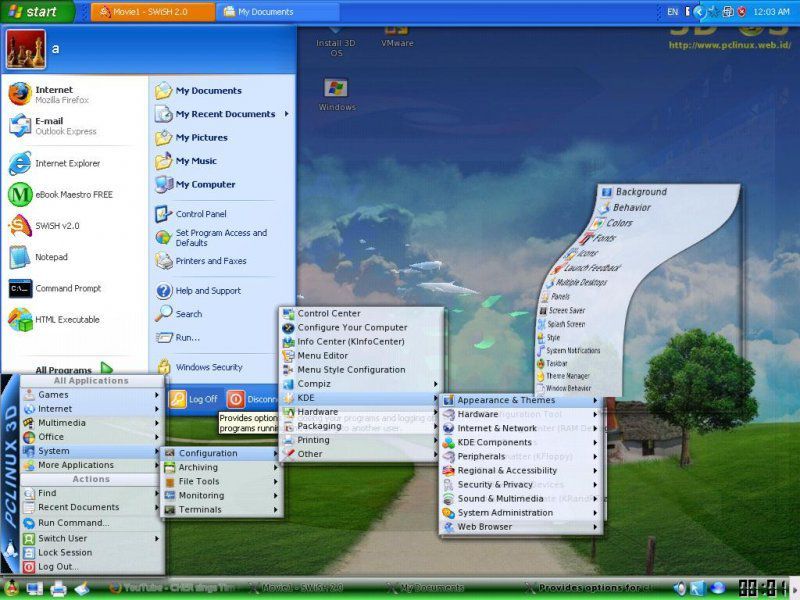This screenshot has height=600, width=800.
Task: Click the Log Off button
Action: coord(193,399)
